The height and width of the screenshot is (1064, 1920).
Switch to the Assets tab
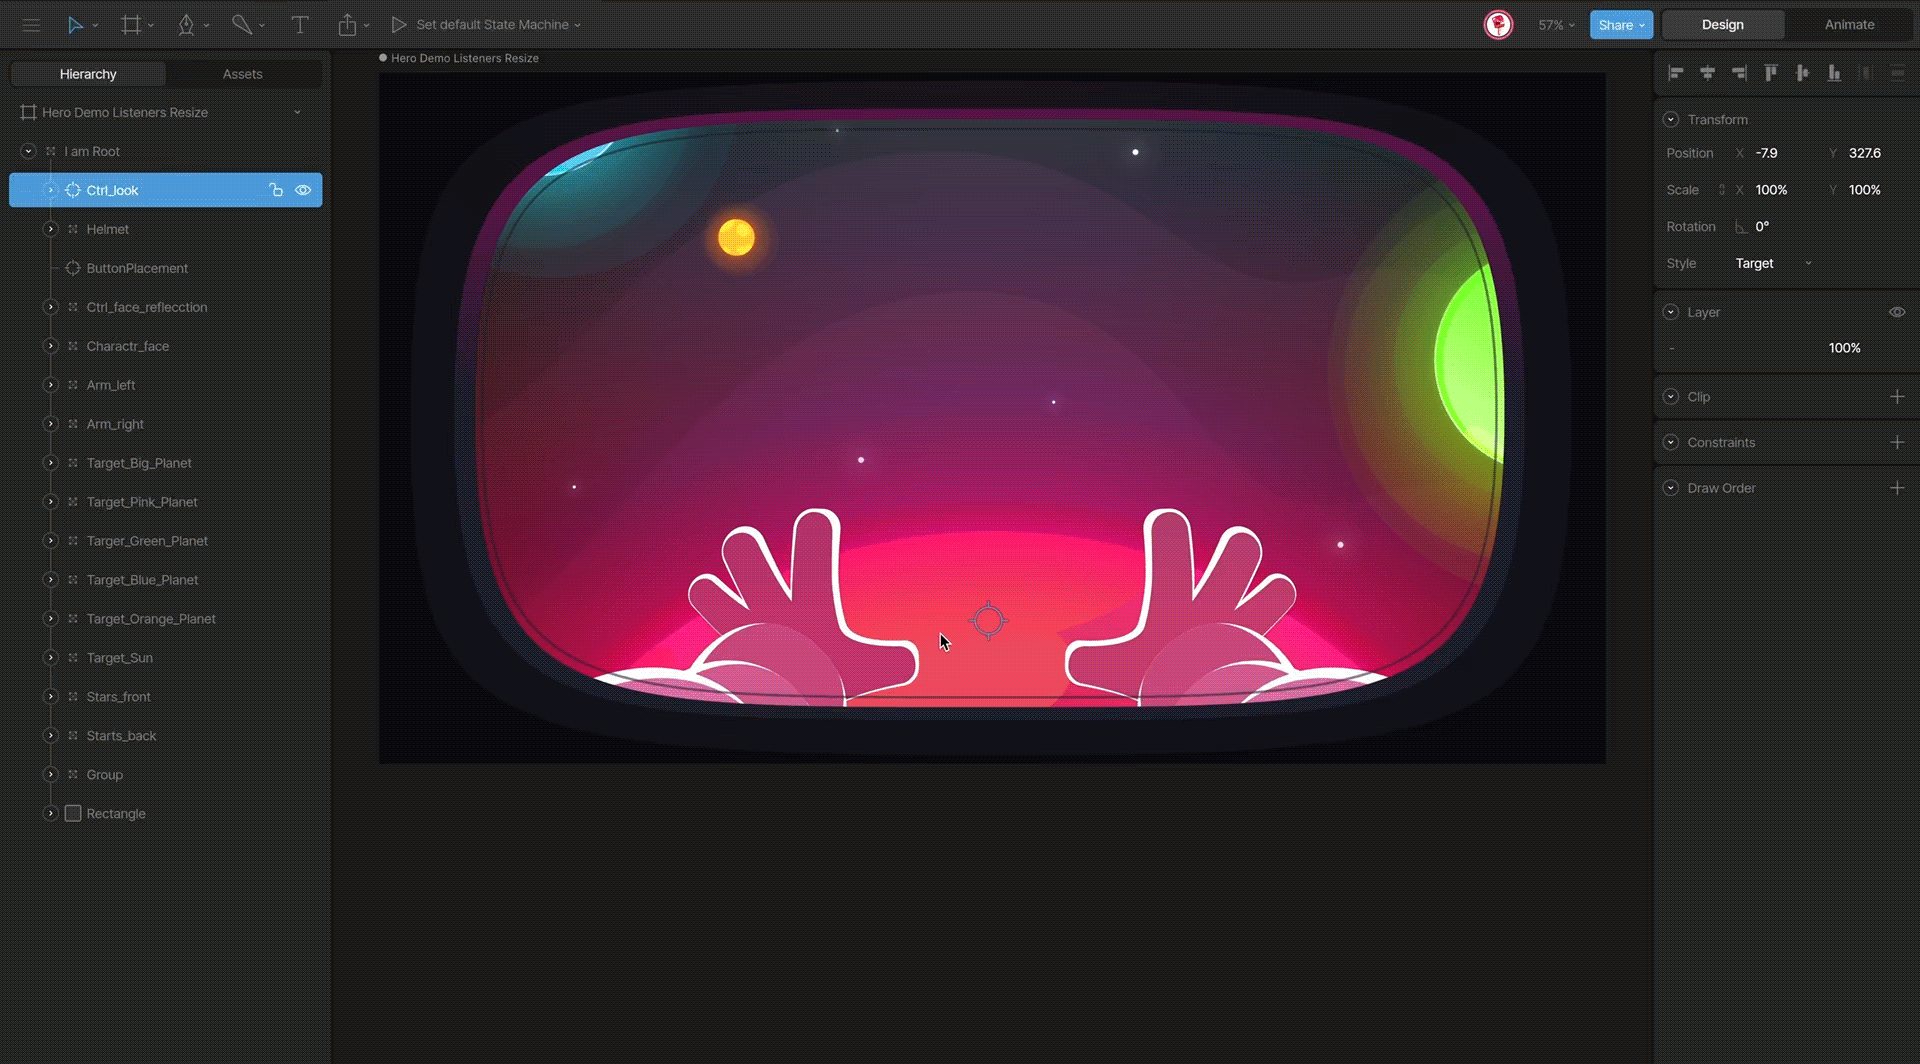(x=243, y=74)
